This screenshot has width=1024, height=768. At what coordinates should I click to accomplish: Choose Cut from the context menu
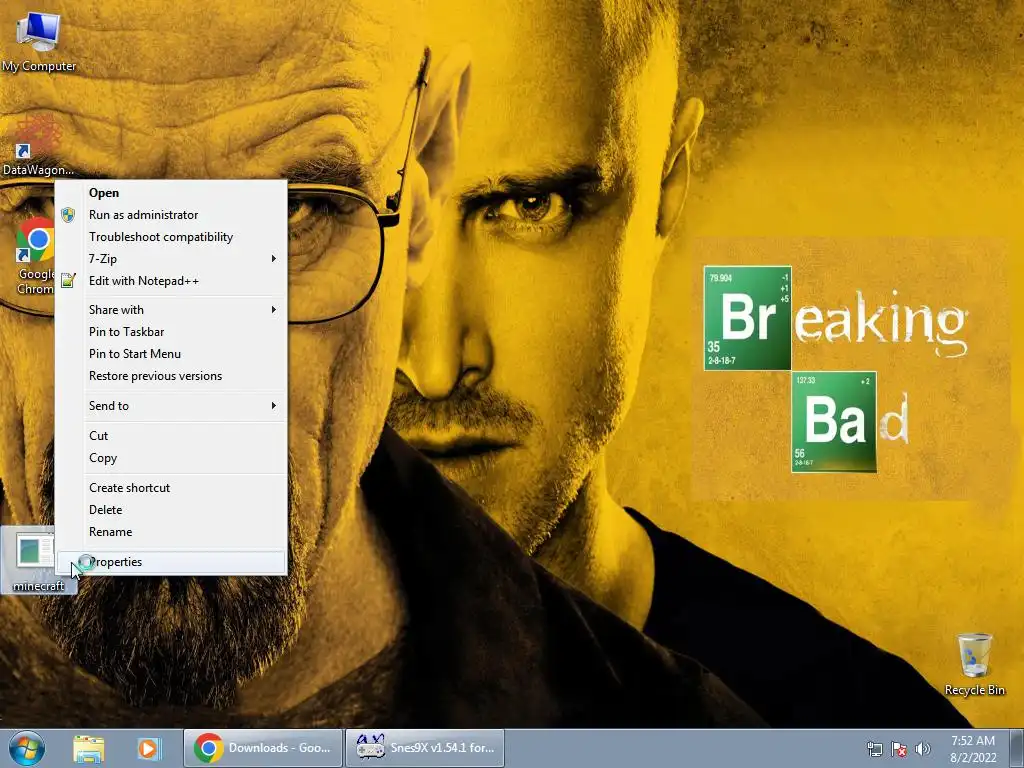pyautogui.click(x=171, y=436)
